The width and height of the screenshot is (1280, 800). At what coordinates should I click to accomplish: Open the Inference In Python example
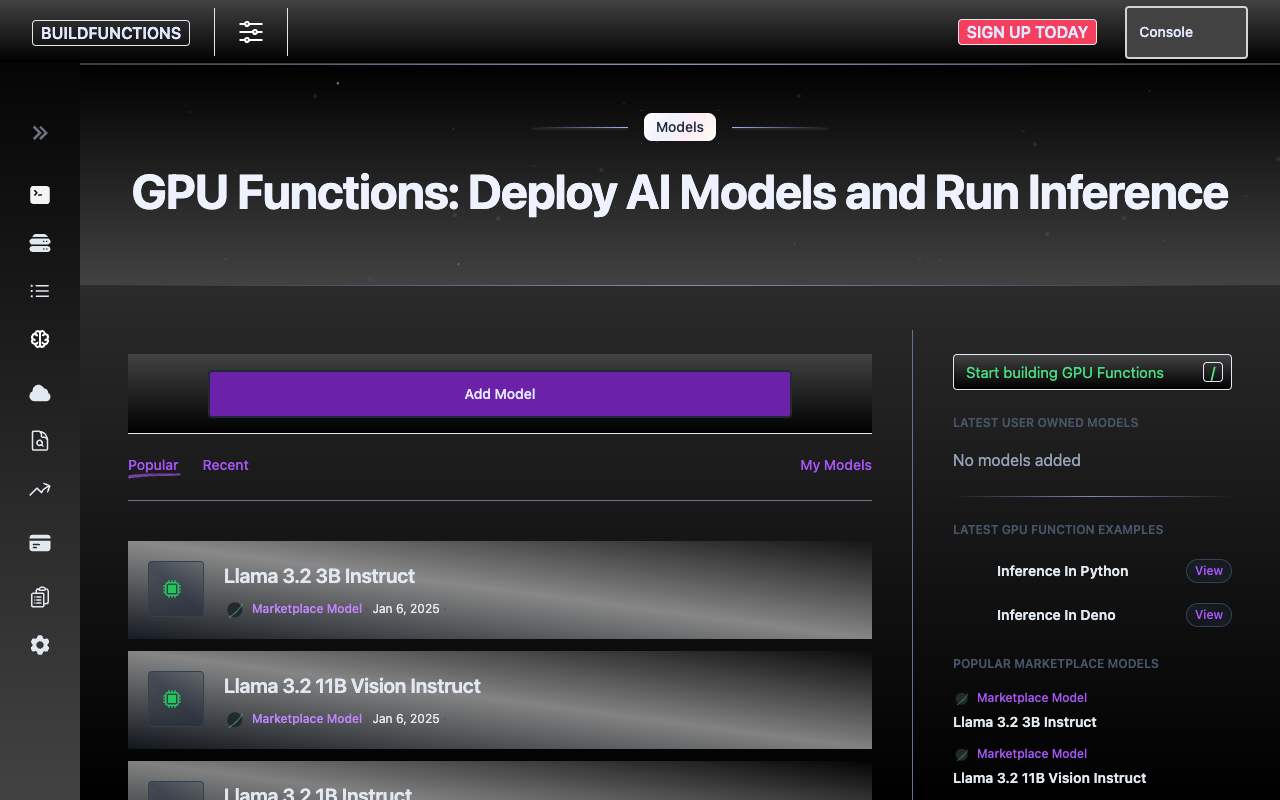1062,571
